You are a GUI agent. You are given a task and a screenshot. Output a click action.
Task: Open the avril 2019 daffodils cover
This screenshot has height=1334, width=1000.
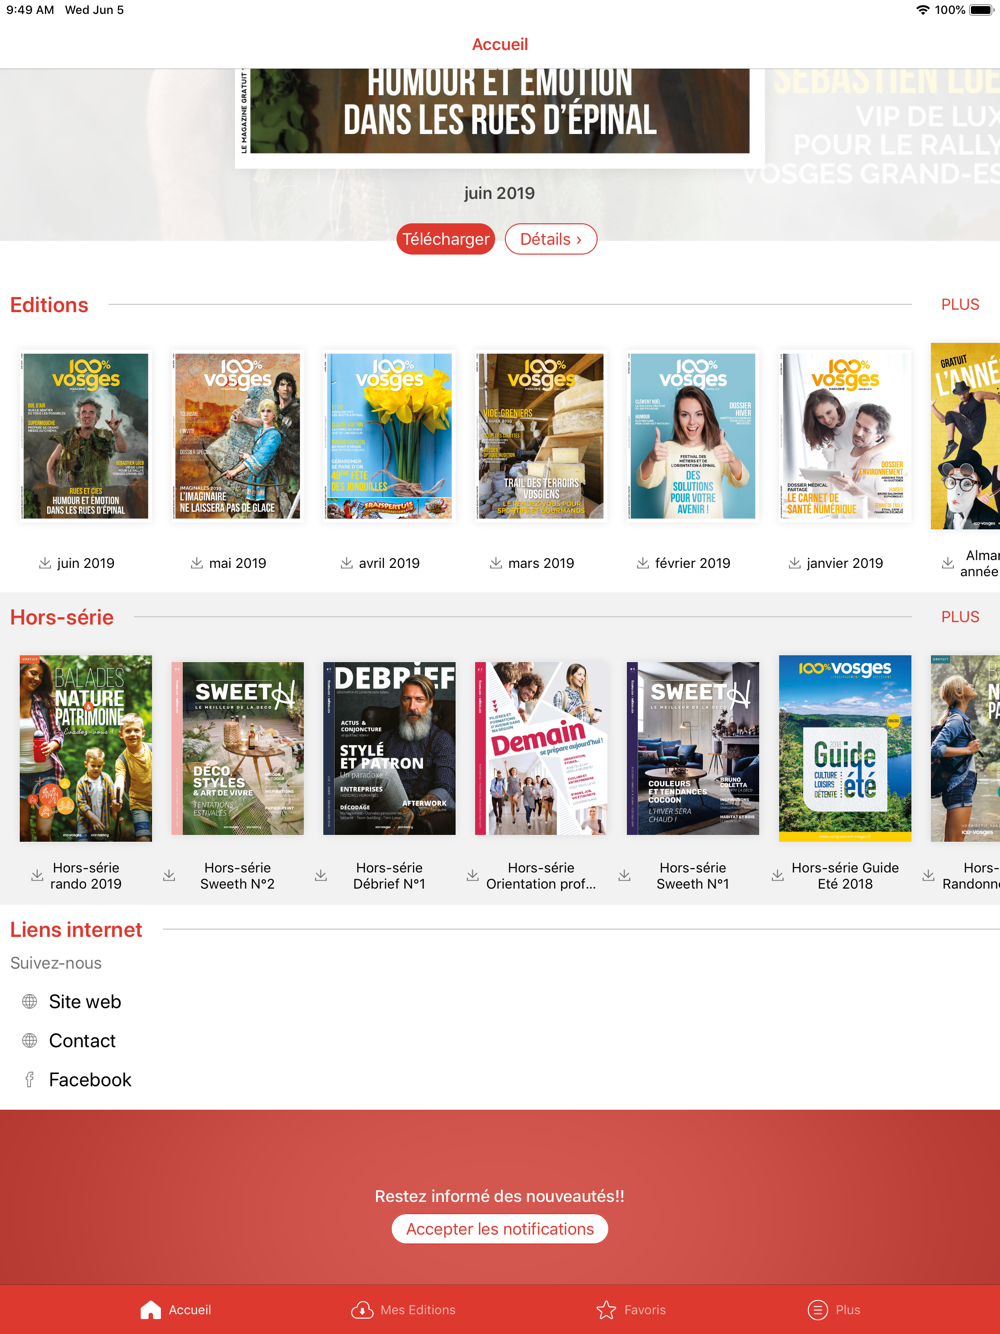(389, 436)
